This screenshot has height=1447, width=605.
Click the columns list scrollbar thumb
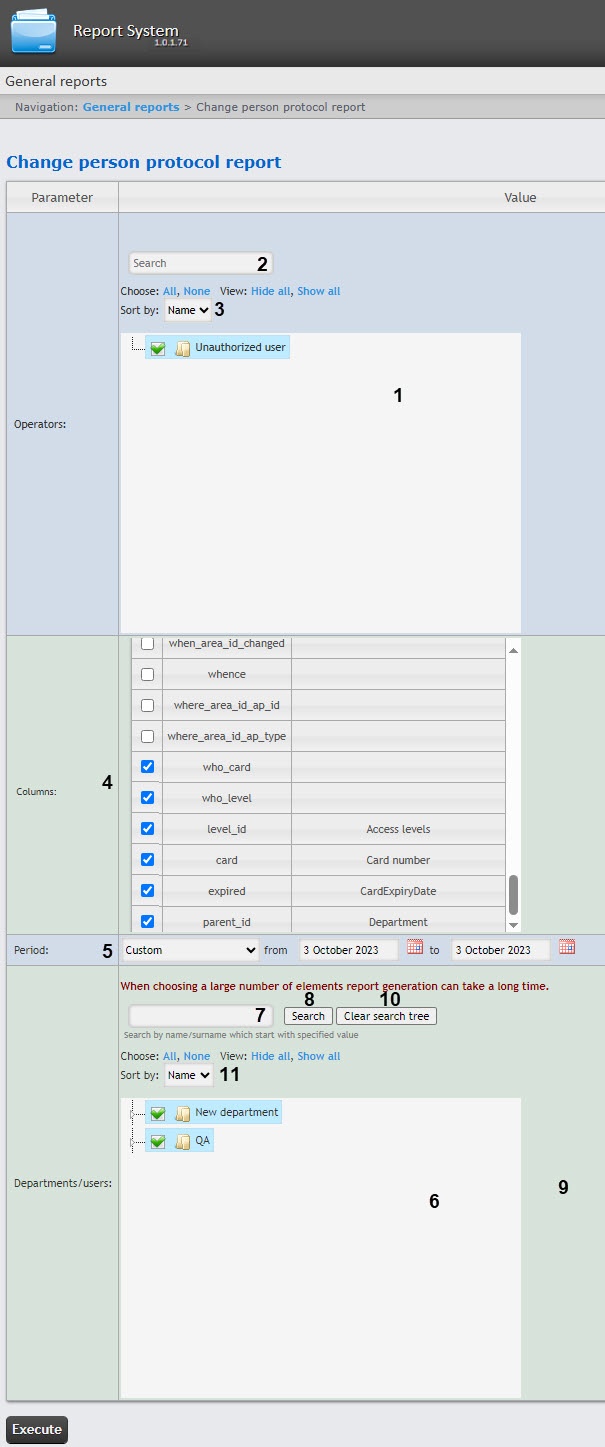(514, 894)
